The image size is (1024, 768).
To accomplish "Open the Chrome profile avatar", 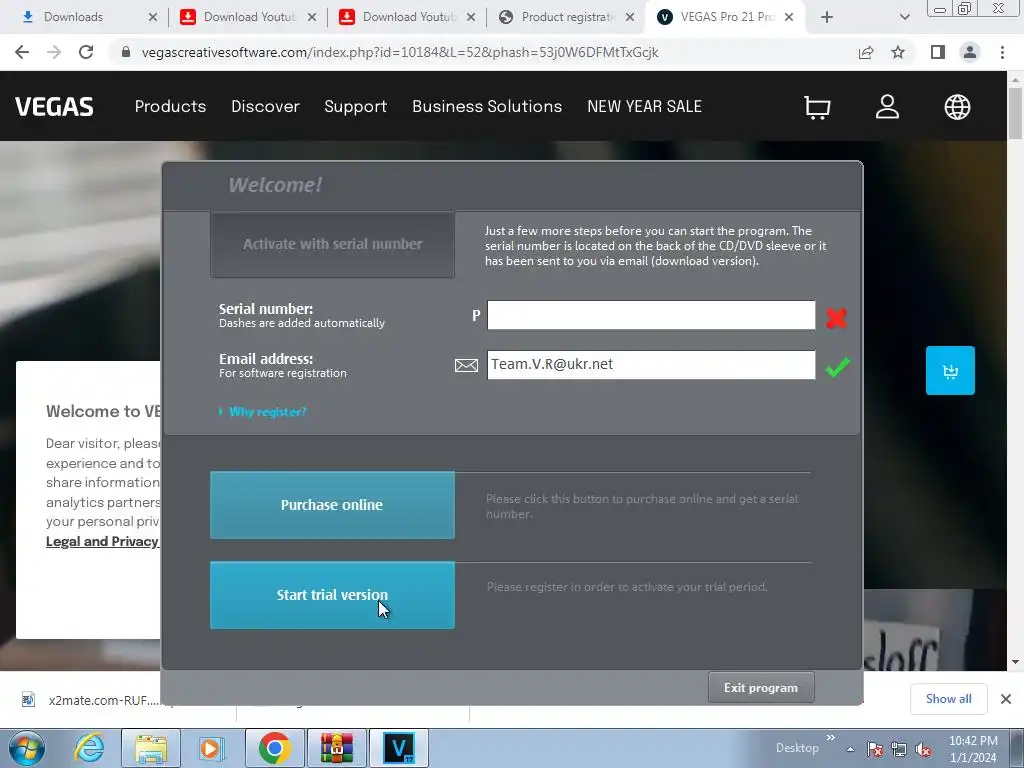I will click(x=970, y=52).
